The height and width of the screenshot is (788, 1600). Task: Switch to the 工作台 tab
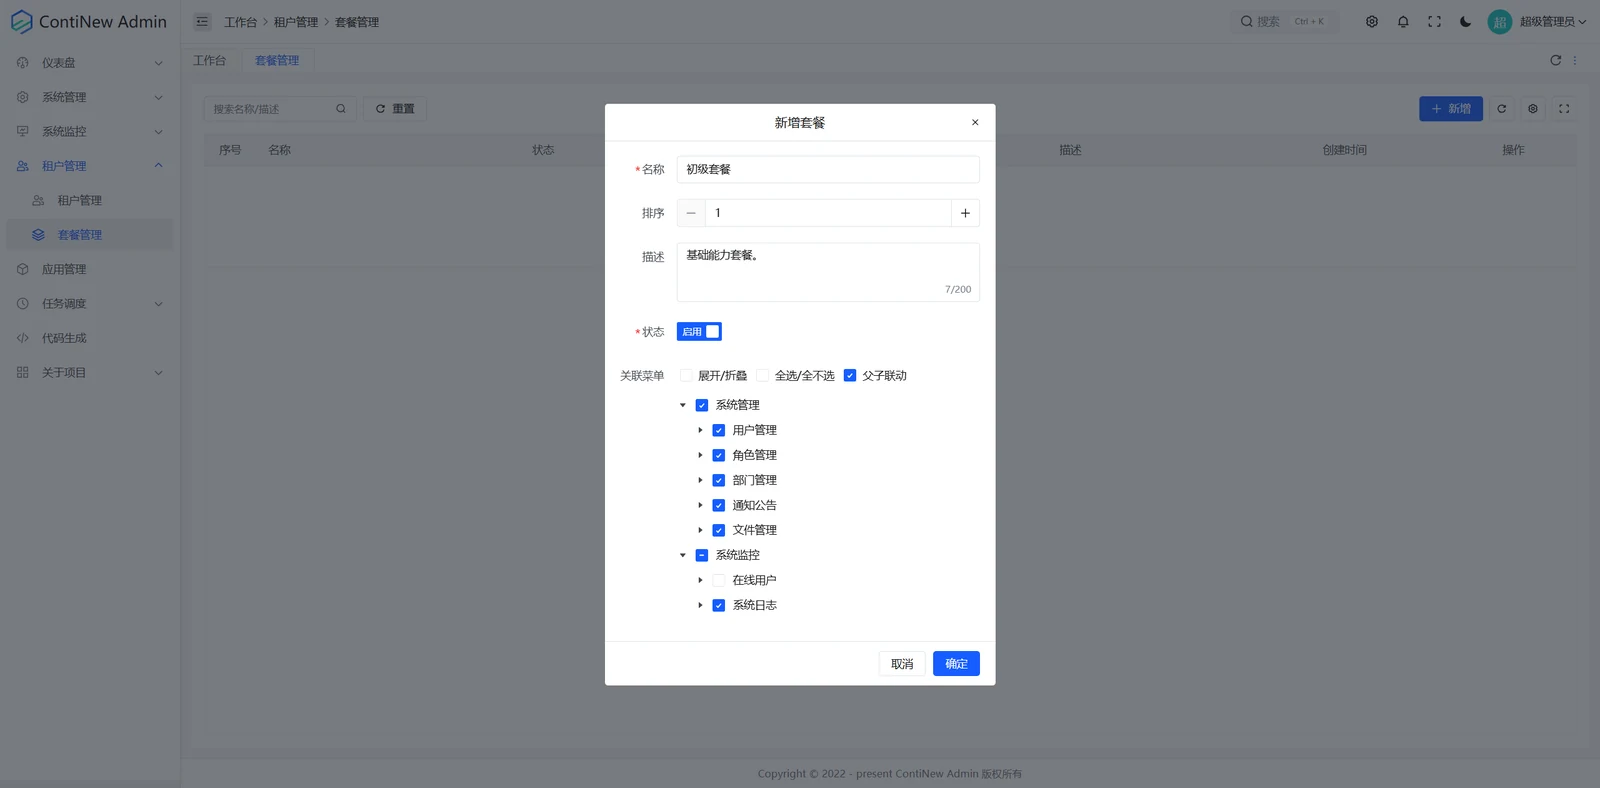(x=209, y=60)
